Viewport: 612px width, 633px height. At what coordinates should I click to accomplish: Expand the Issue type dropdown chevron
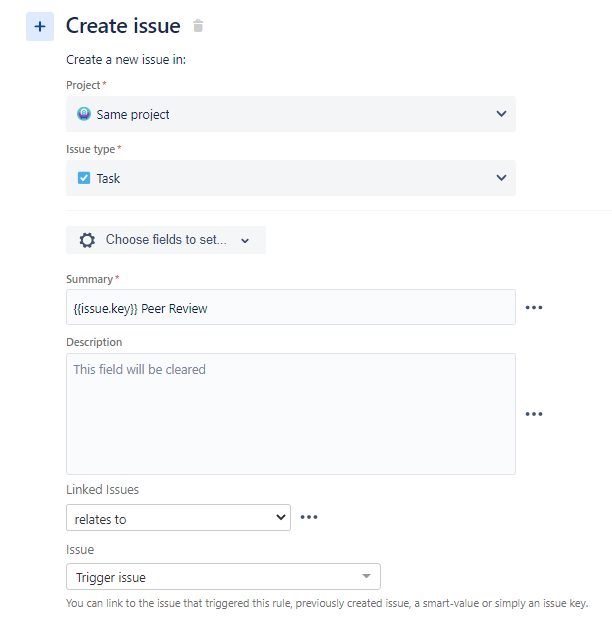click(501, 178)
